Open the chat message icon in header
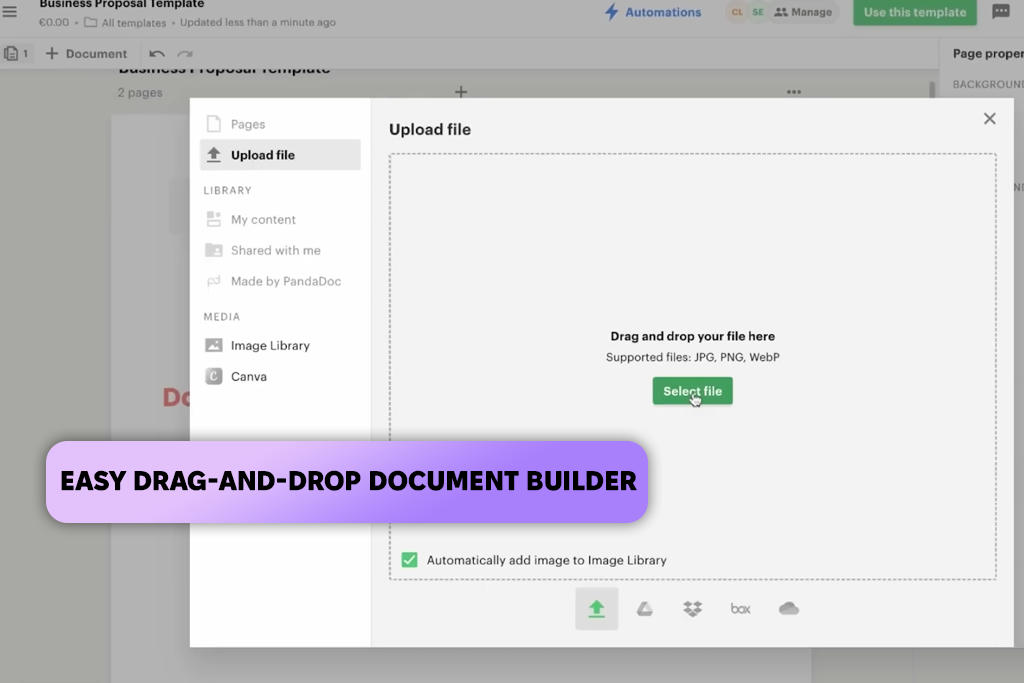 (x=1000, y=12)
